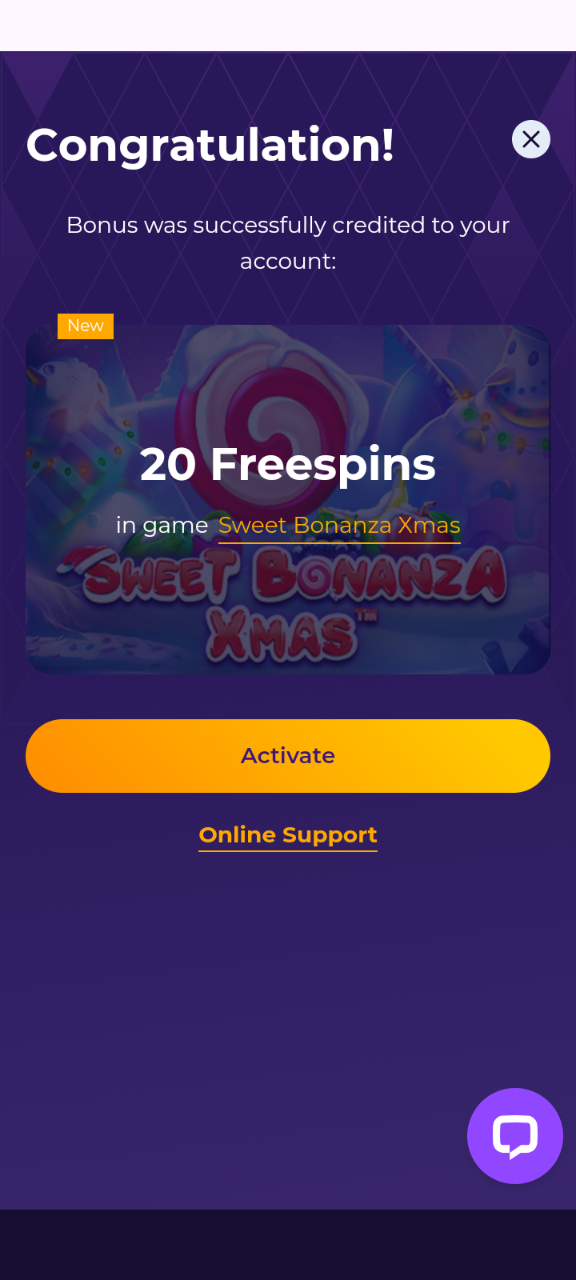The height and width of the screenshot is (1280, 576).
Task: Select the Congratulation! heading
Action: point(210,145)
